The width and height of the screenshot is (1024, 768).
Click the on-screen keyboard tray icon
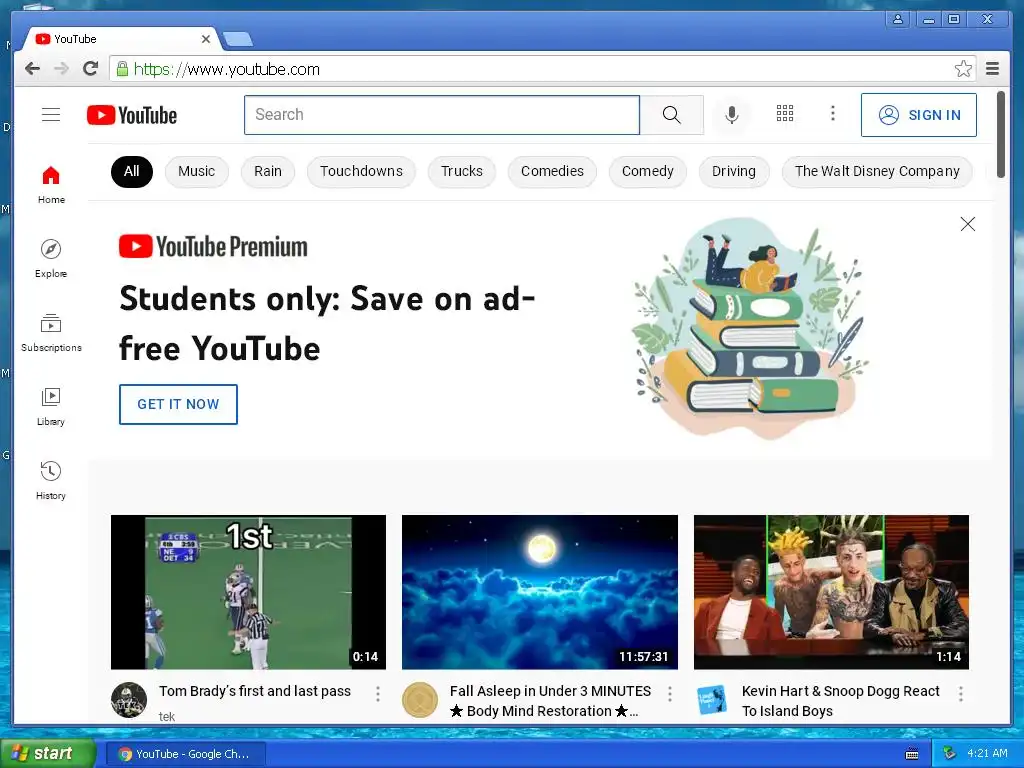point(912,754)
